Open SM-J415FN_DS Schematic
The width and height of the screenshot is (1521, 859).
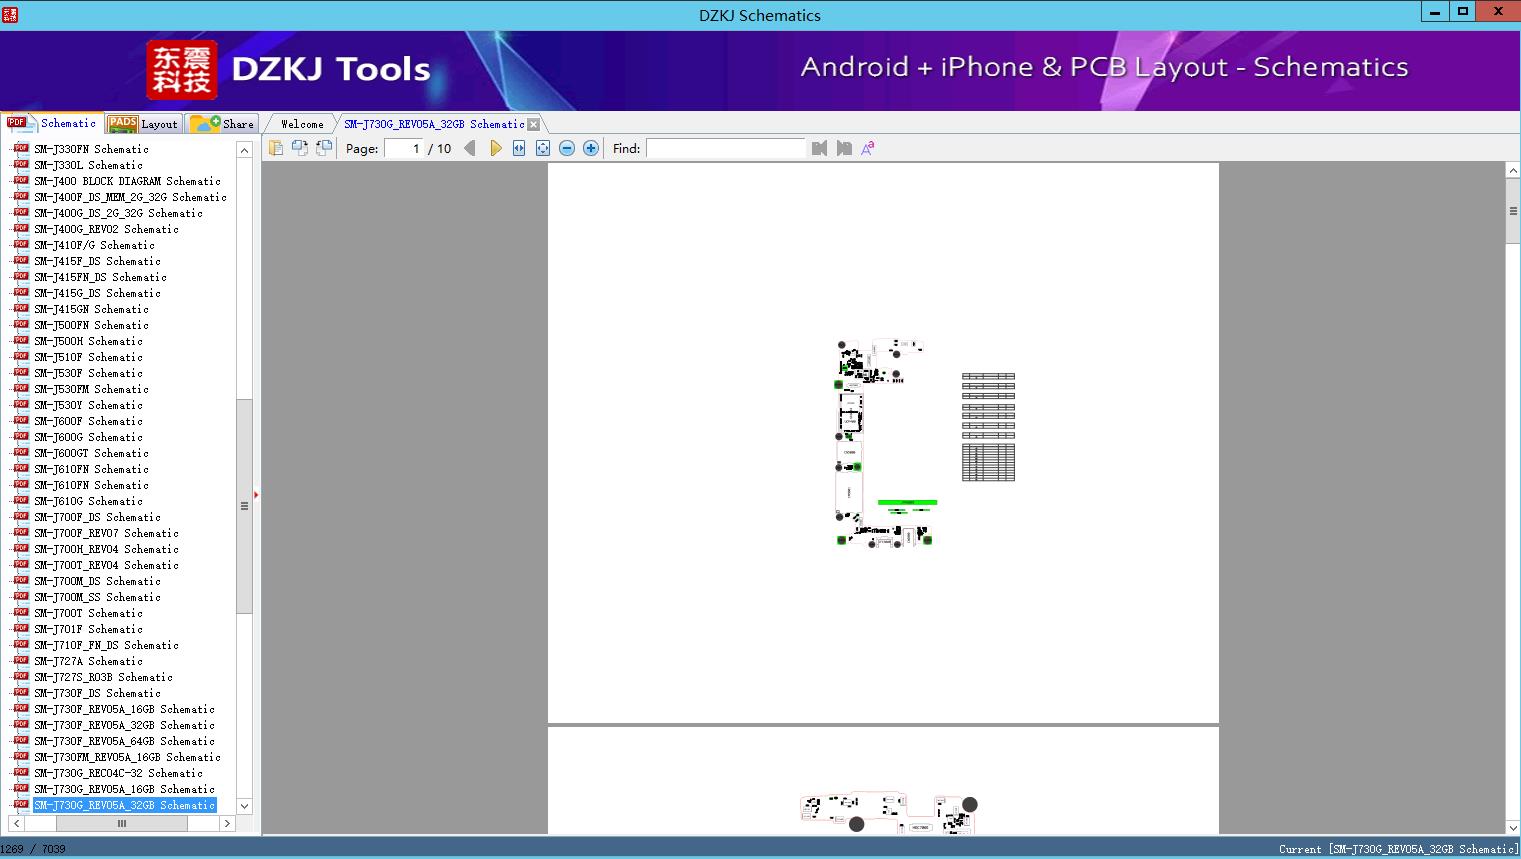coord(100,277)
